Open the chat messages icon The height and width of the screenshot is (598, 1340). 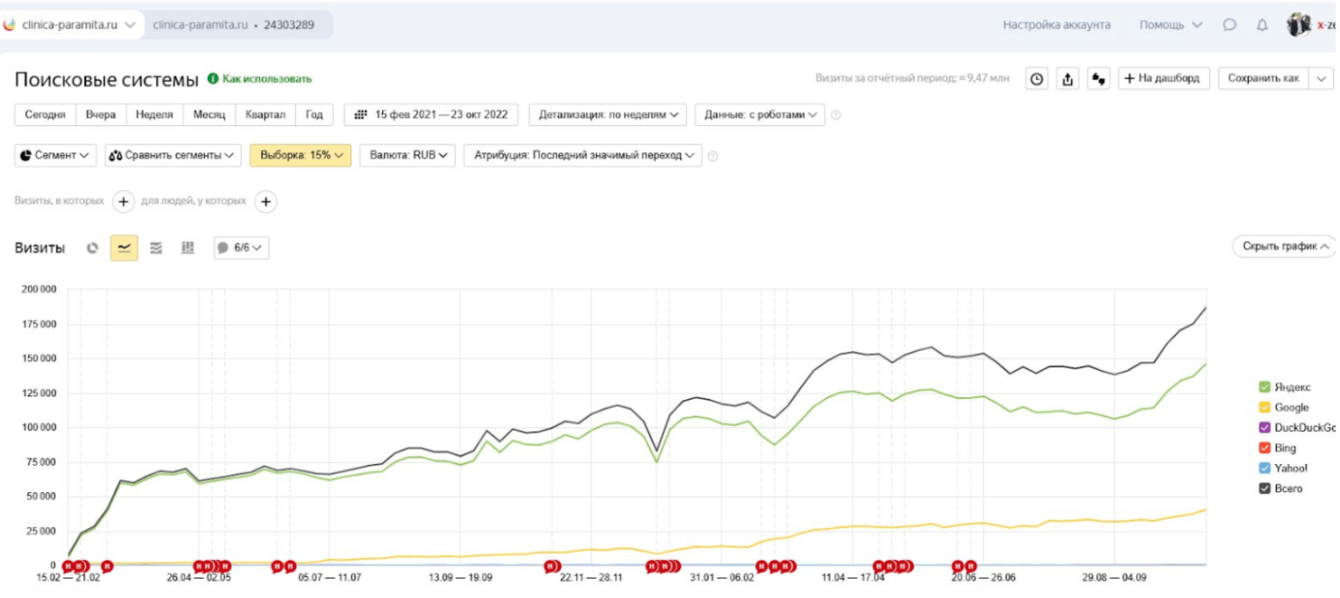[1230, 25]
